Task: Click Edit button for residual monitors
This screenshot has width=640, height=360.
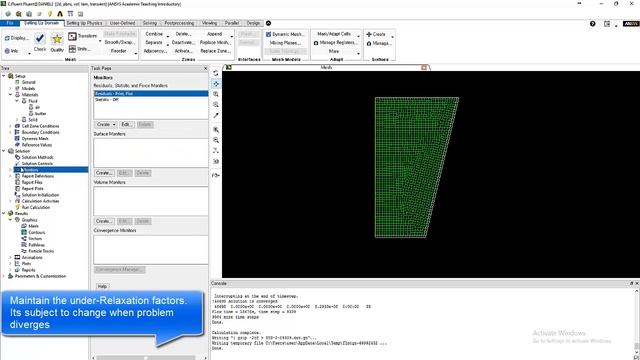Action: pos(126,124)
